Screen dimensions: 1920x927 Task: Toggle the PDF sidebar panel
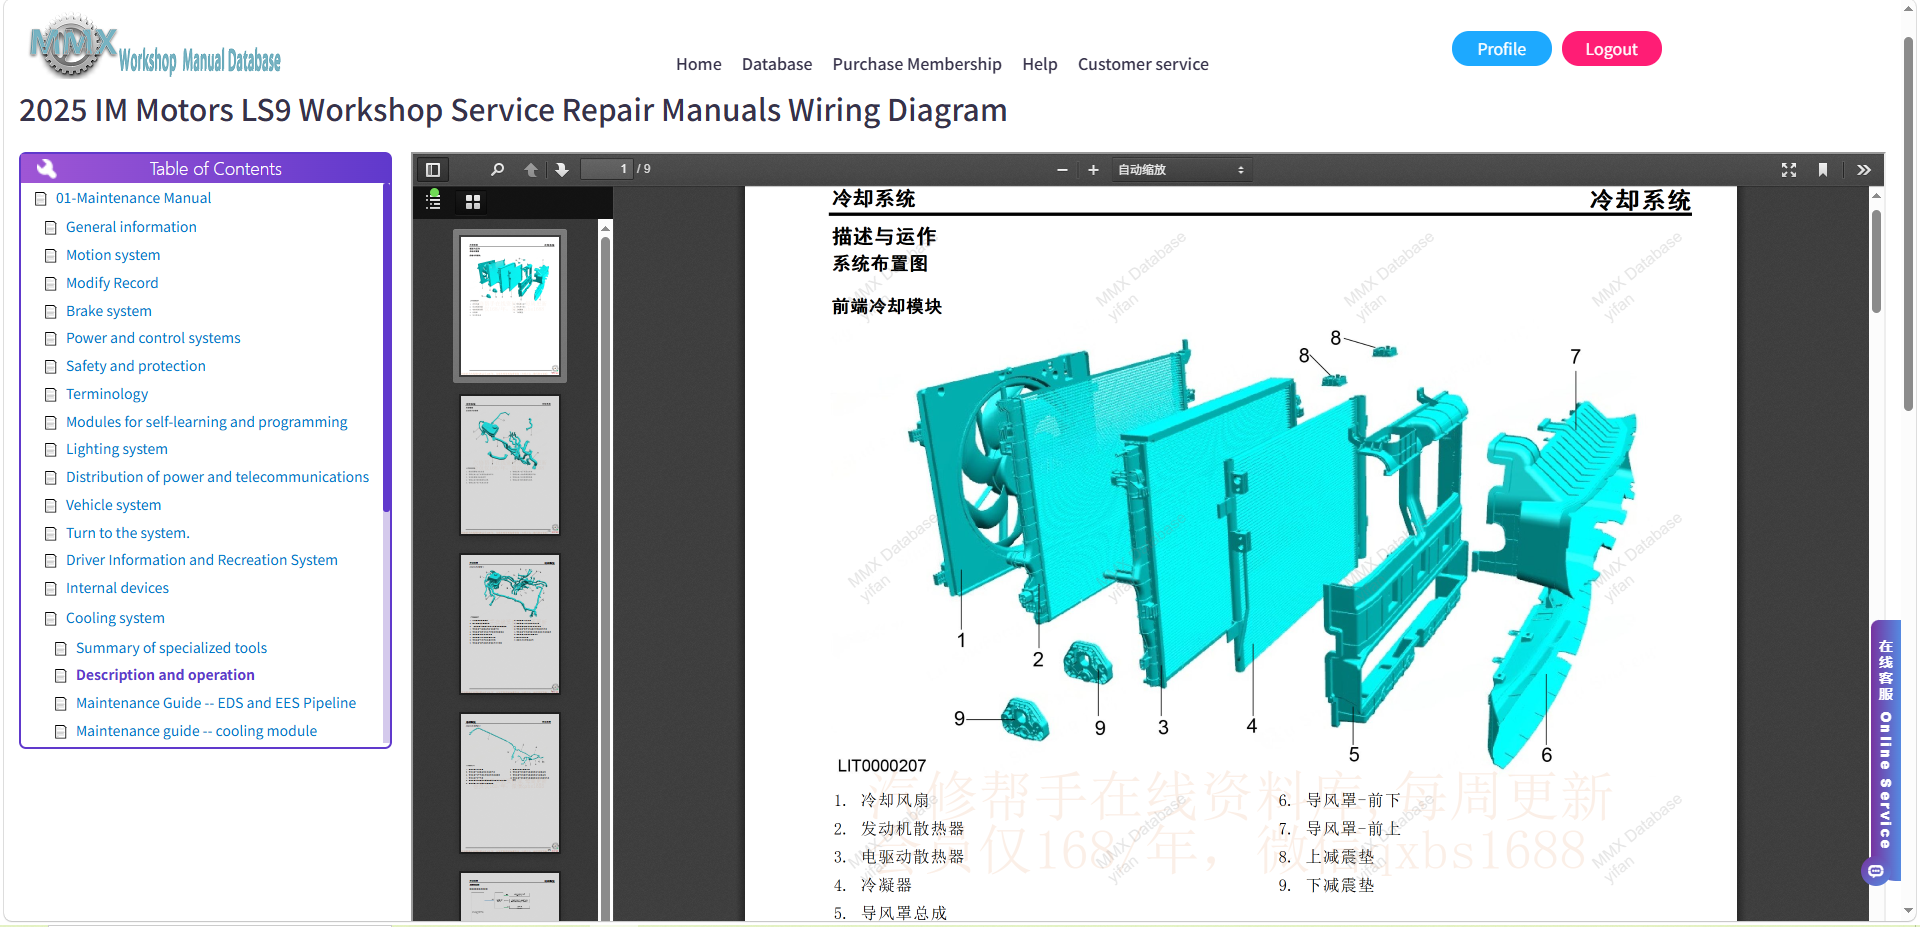pyautogui.click(x=433, y=170)
